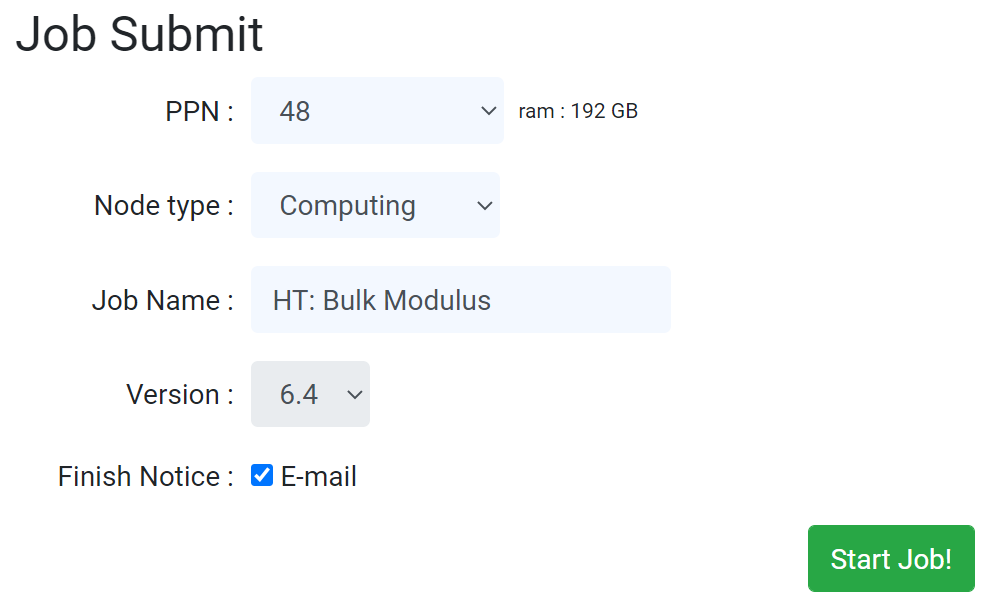This screenshot has width=989, height=603.
Task: Toggle the E-mail finish notice checkbox
Action: point(262,476)
